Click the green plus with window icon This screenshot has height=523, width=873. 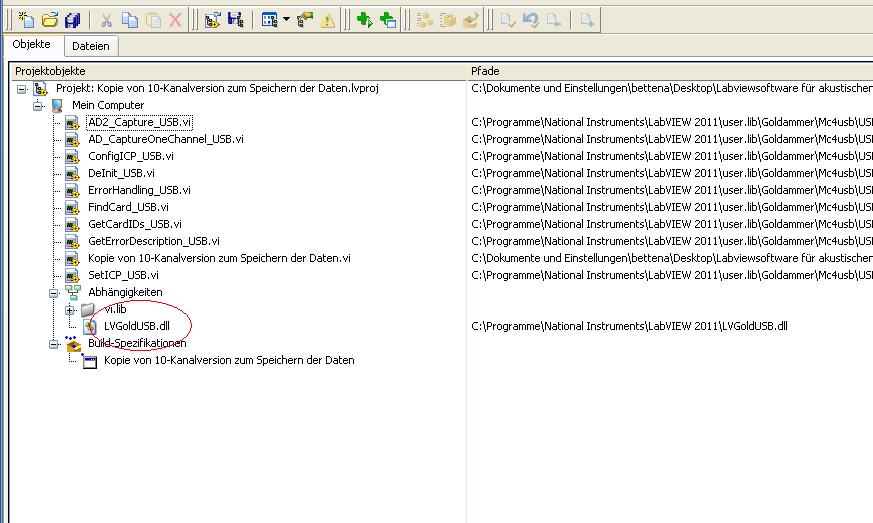(x=388, y=20)
